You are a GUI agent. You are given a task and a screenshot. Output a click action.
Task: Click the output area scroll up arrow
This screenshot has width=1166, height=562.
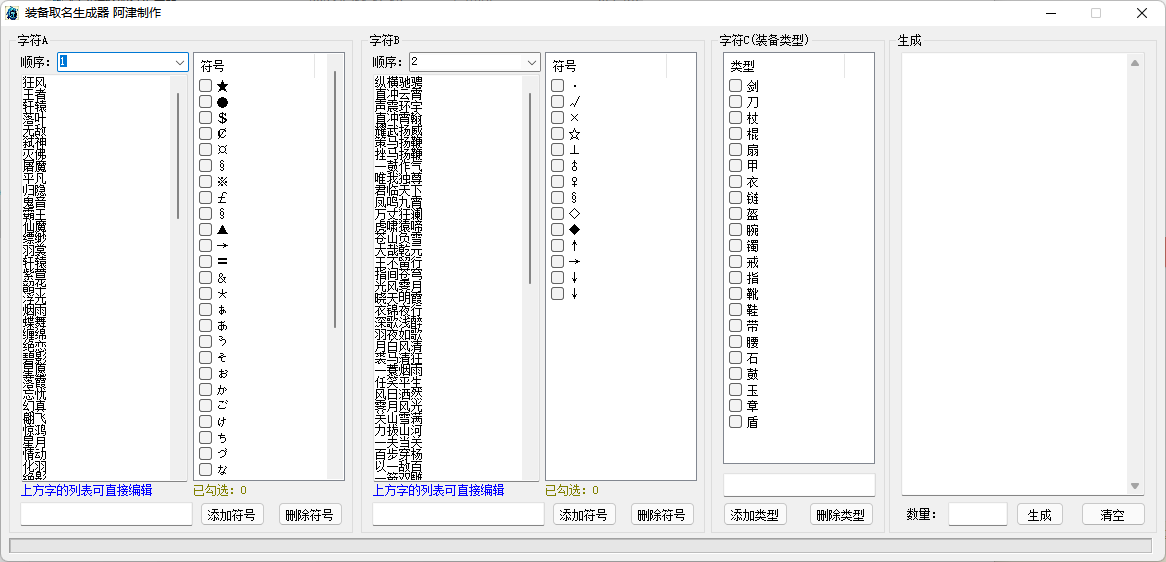click(x=1135, y=62)
